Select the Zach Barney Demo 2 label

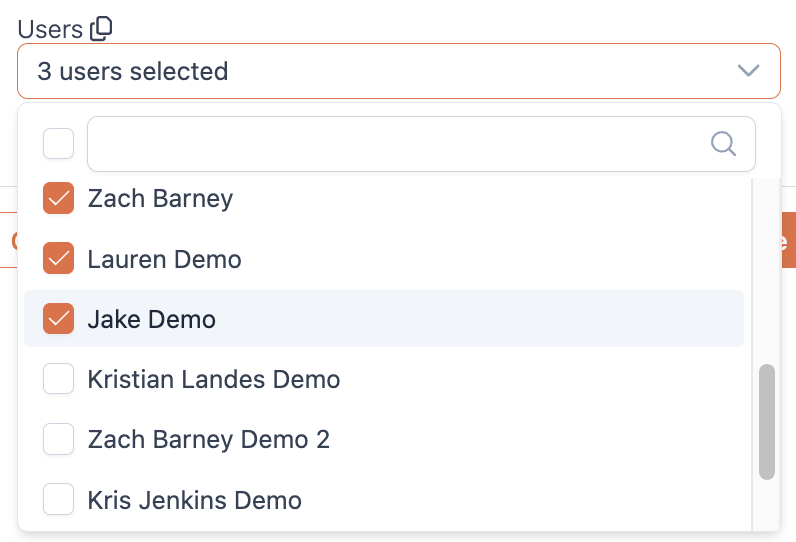(209, 440)
